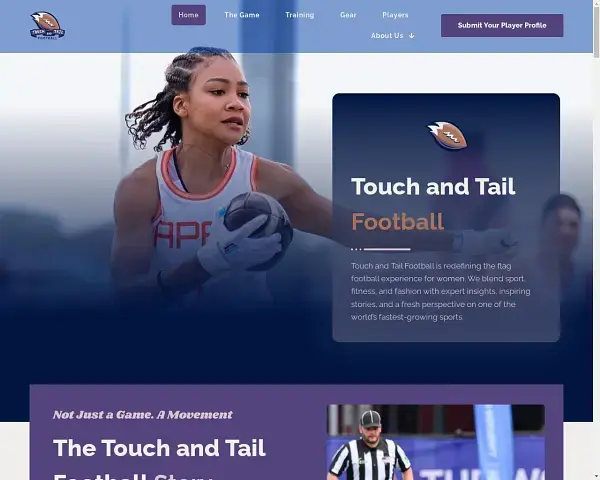The height and width of the screenshot is (480, 600).
Task: Click the football icon in the hero card
Action: [446, 135]
